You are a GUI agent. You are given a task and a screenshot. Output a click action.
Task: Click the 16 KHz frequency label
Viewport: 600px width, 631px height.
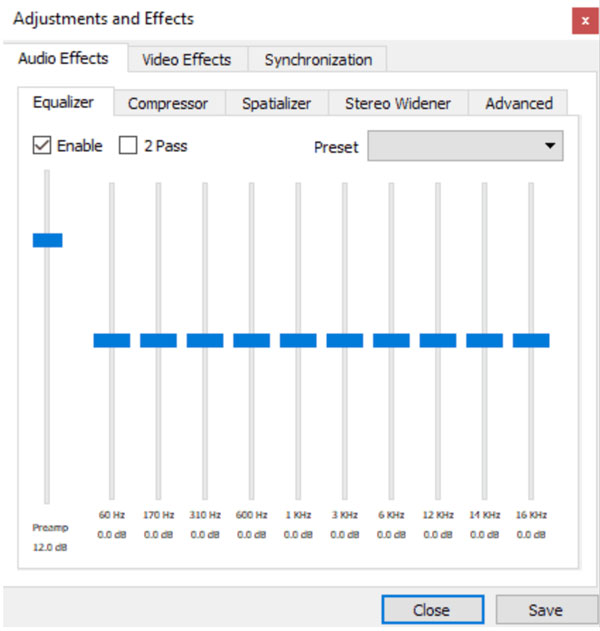click(x=531, y=515)
